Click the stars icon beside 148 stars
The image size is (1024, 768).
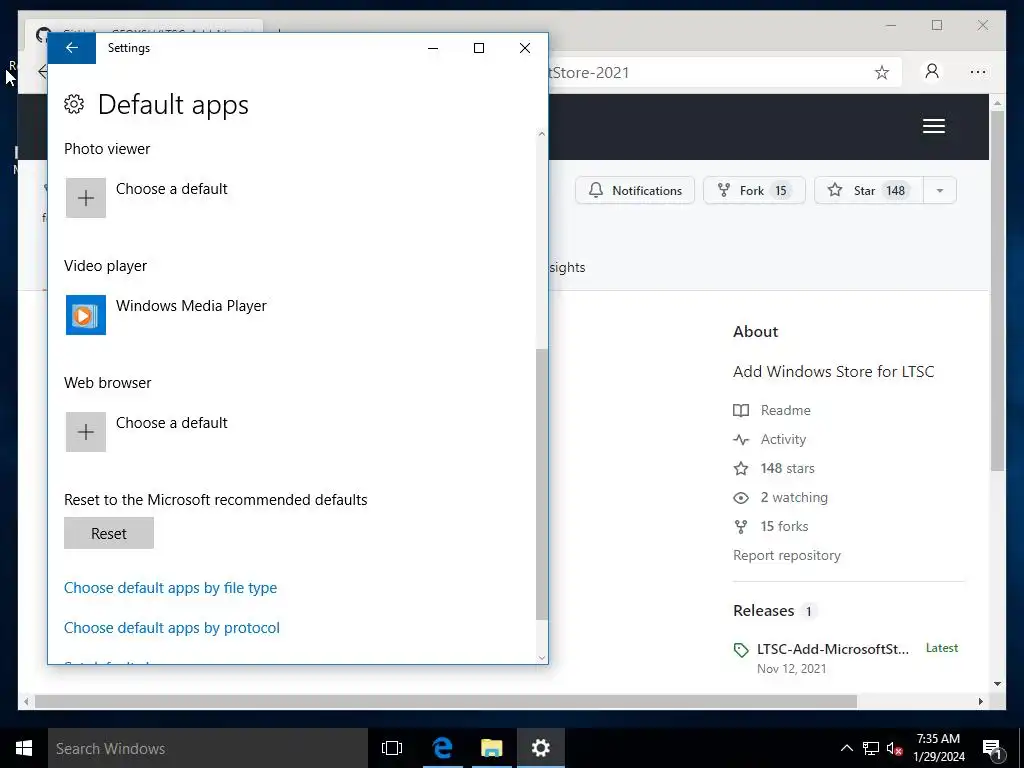point(741,468)
